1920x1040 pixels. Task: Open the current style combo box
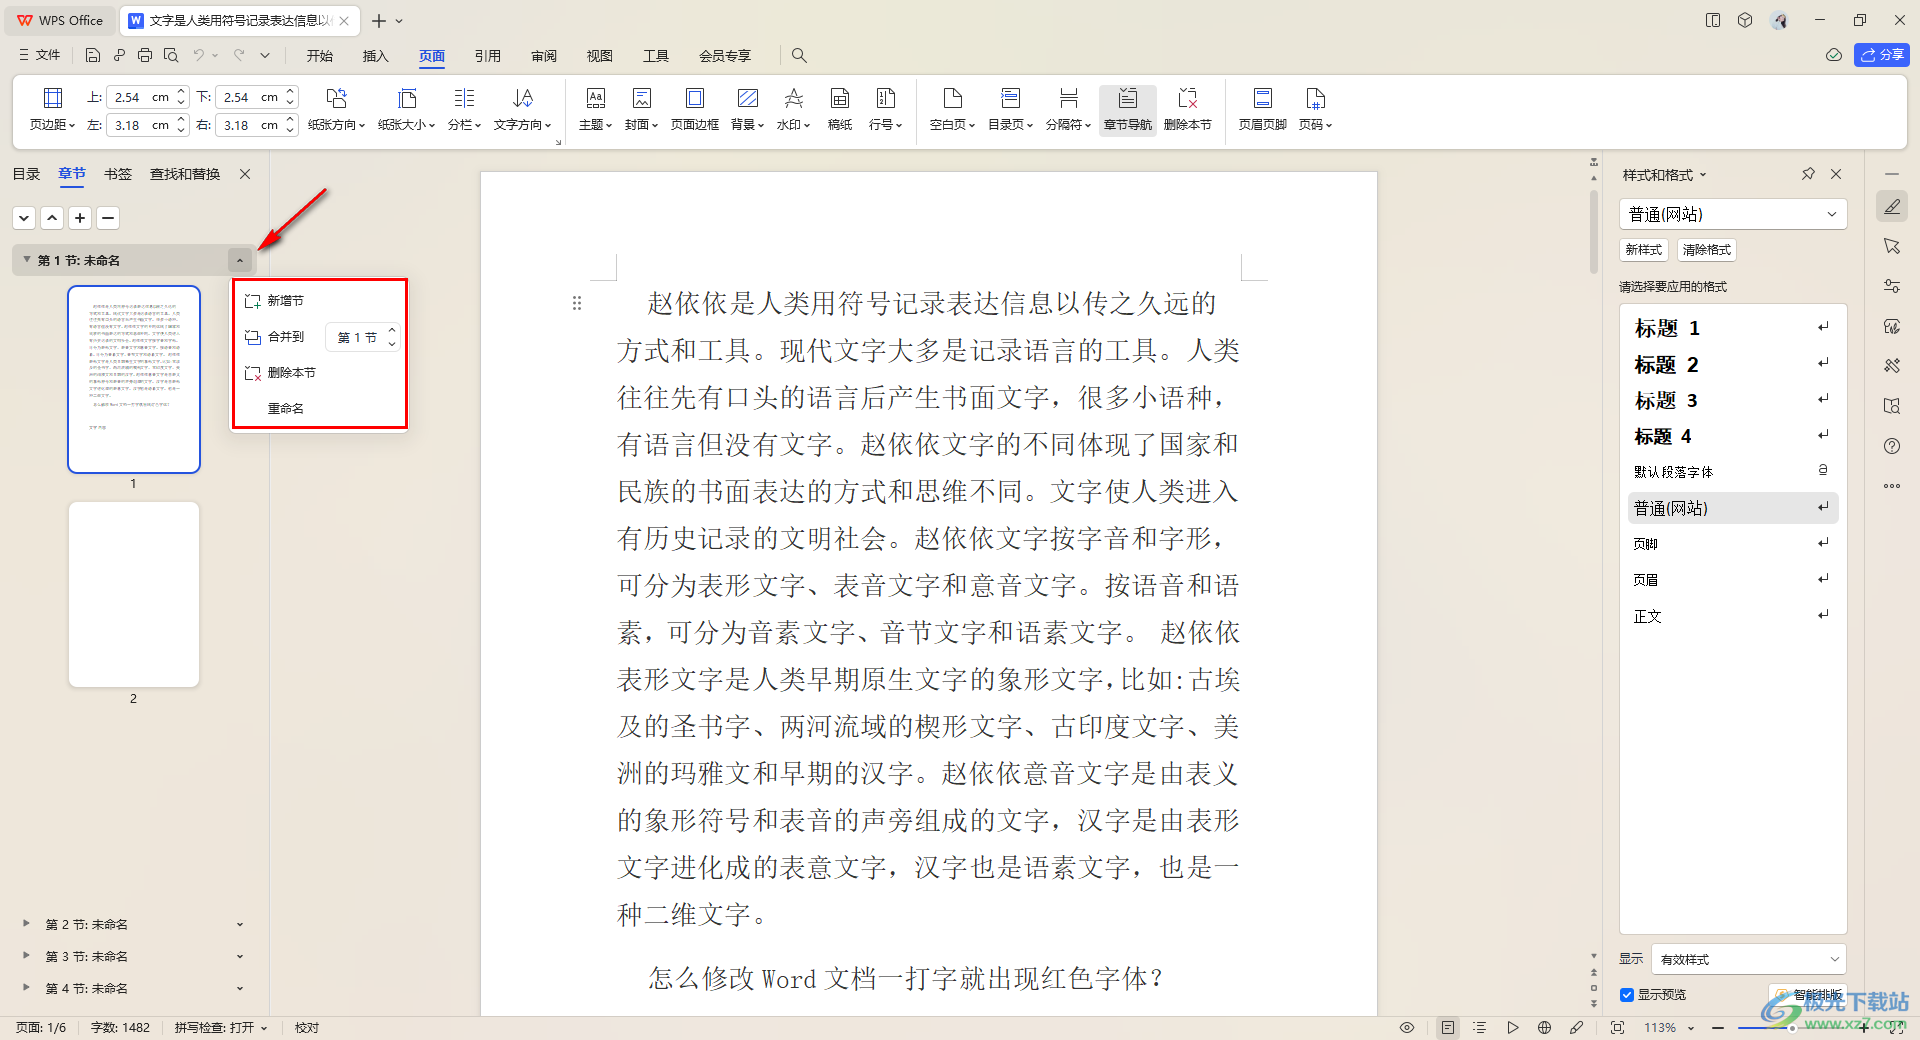point(1733,214)
